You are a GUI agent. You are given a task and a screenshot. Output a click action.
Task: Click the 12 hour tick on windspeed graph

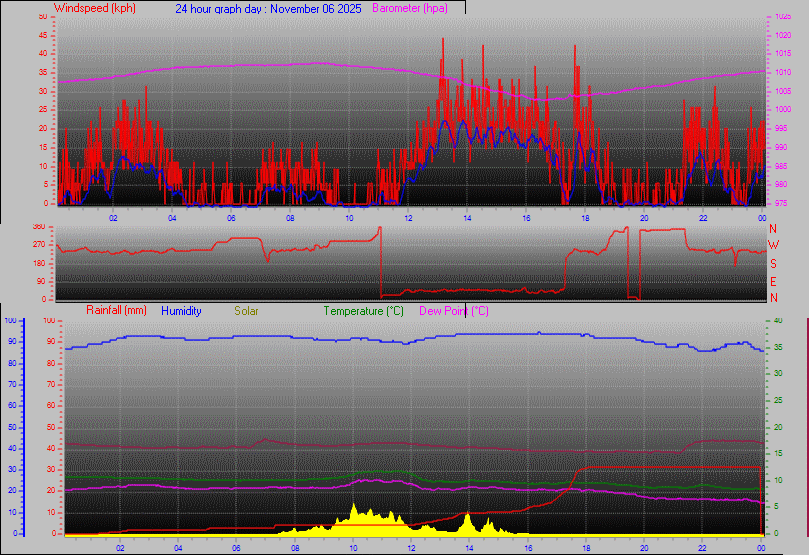point(408,217)
